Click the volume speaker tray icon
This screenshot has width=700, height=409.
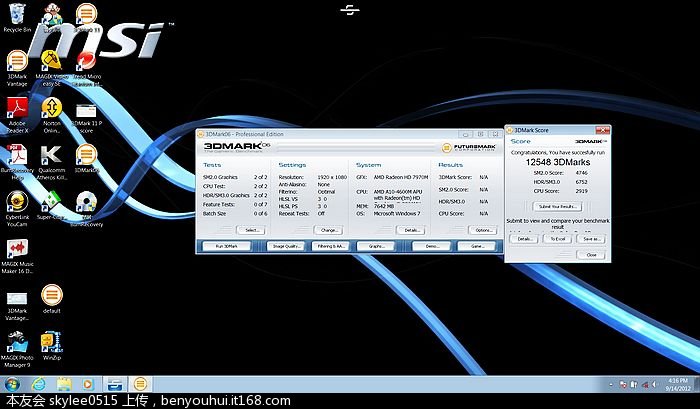click(x=655, y=384)
